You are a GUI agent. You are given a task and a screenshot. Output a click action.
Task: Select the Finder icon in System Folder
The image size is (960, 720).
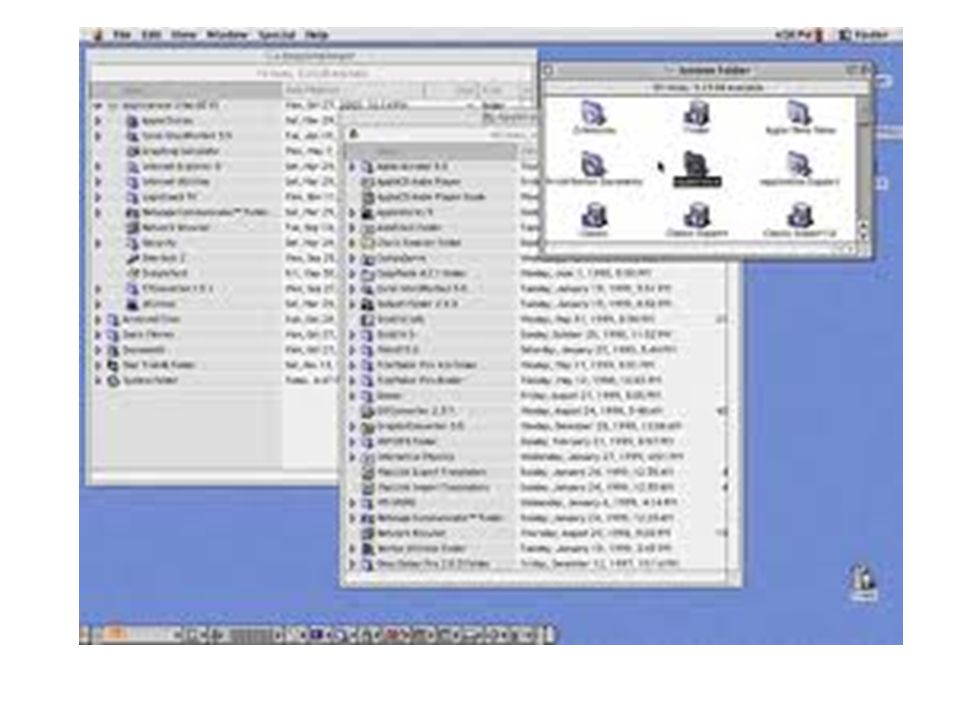[696, 118]
